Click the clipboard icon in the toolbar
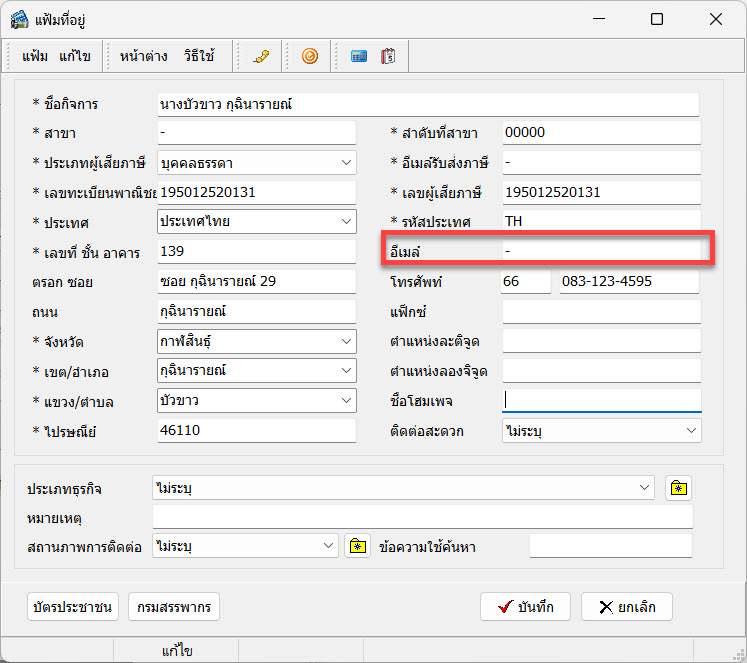 388,56
